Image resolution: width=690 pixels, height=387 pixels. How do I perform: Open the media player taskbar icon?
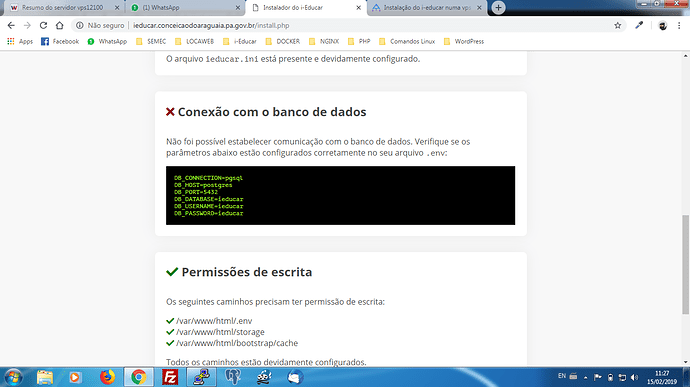(75, 377)
